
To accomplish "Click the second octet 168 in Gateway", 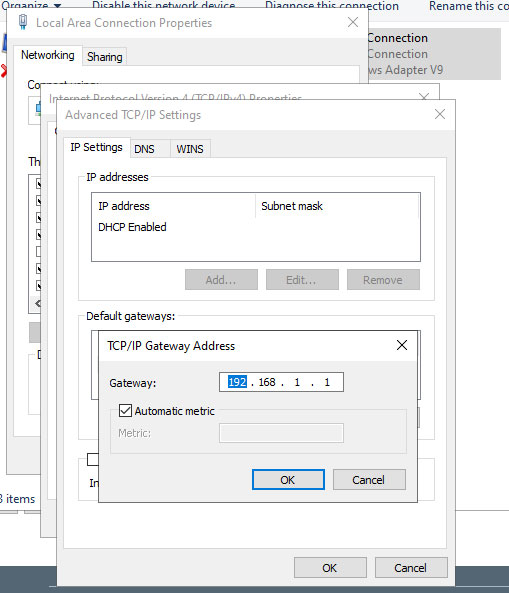I will (267, 382).
